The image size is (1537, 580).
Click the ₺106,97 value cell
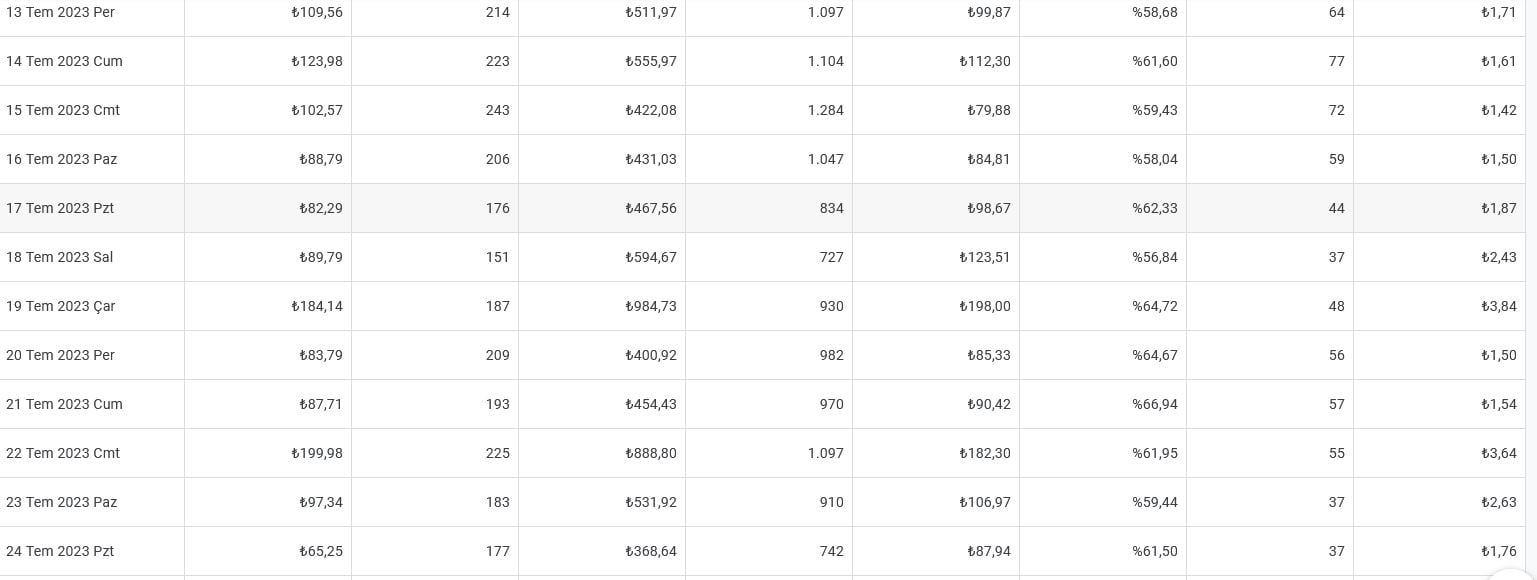coord(936,502)
